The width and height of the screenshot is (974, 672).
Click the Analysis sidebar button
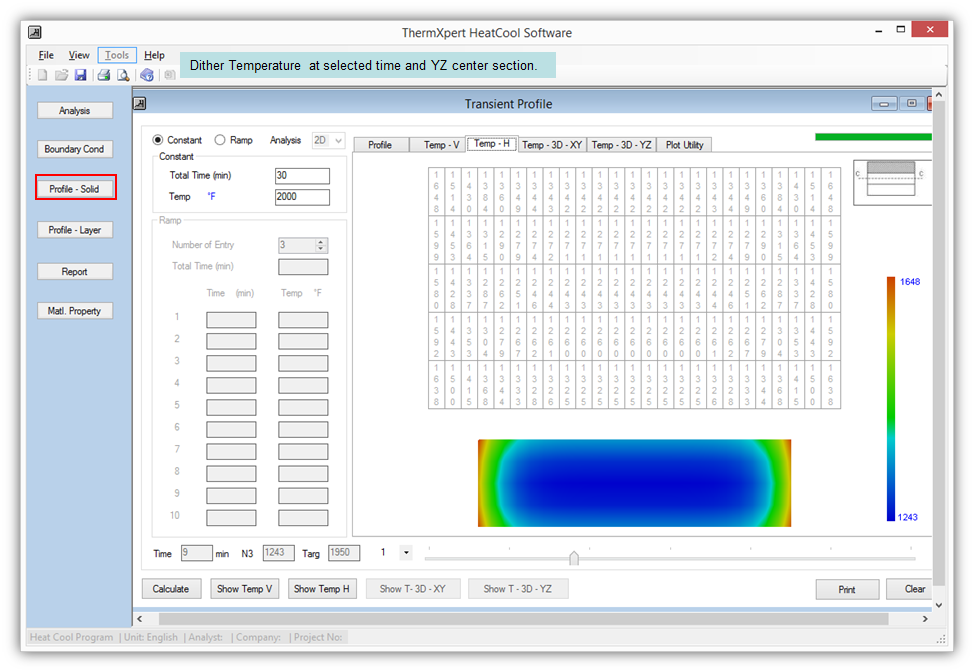point(75,111)
